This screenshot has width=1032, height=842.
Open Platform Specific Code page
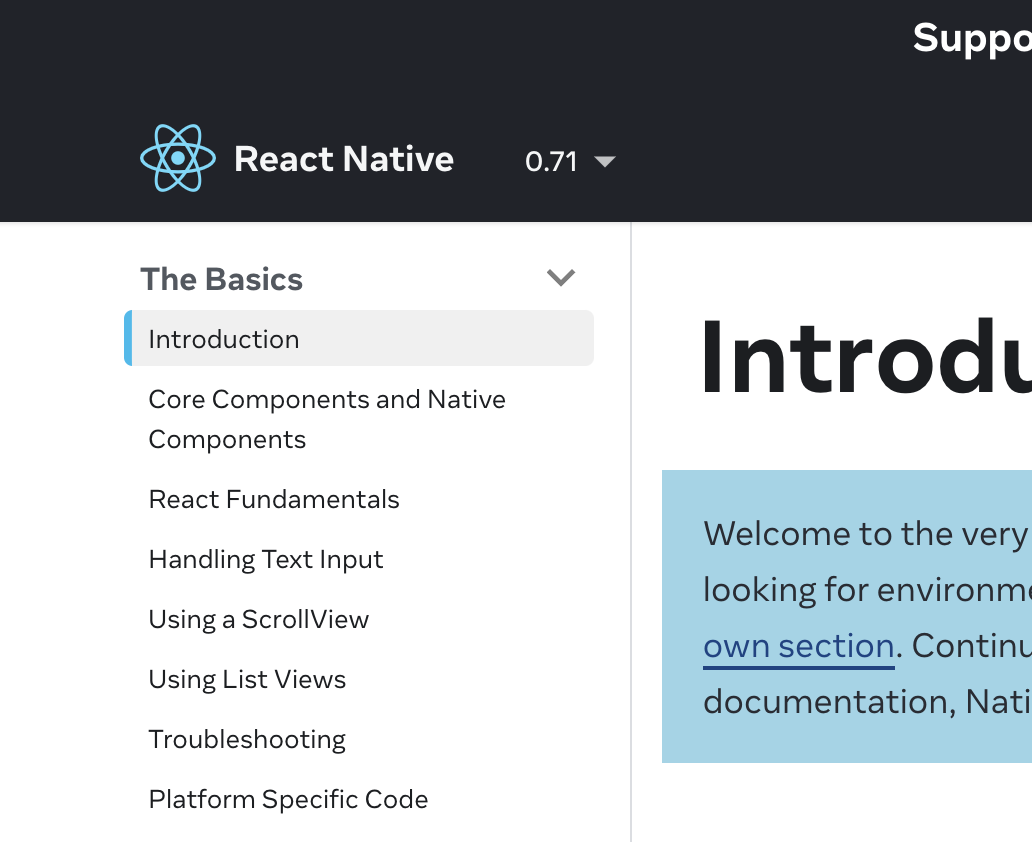pyautogui.click(x=288, y=799)
